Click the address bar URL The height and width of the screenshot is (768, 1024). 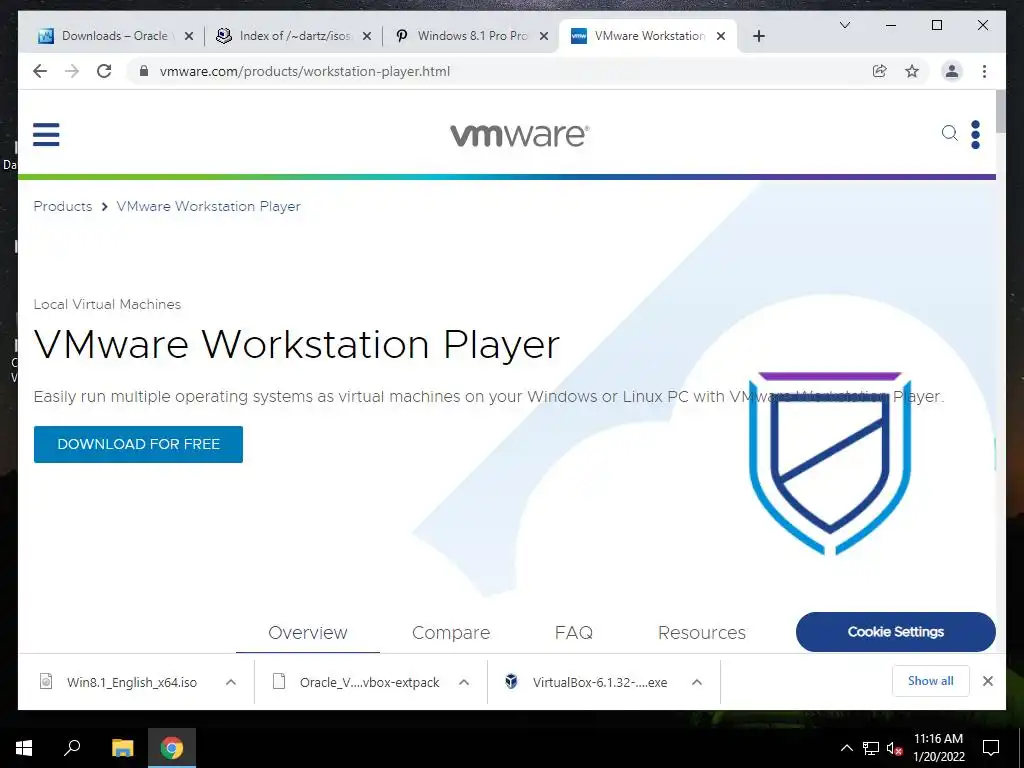(x=305, y=71)
